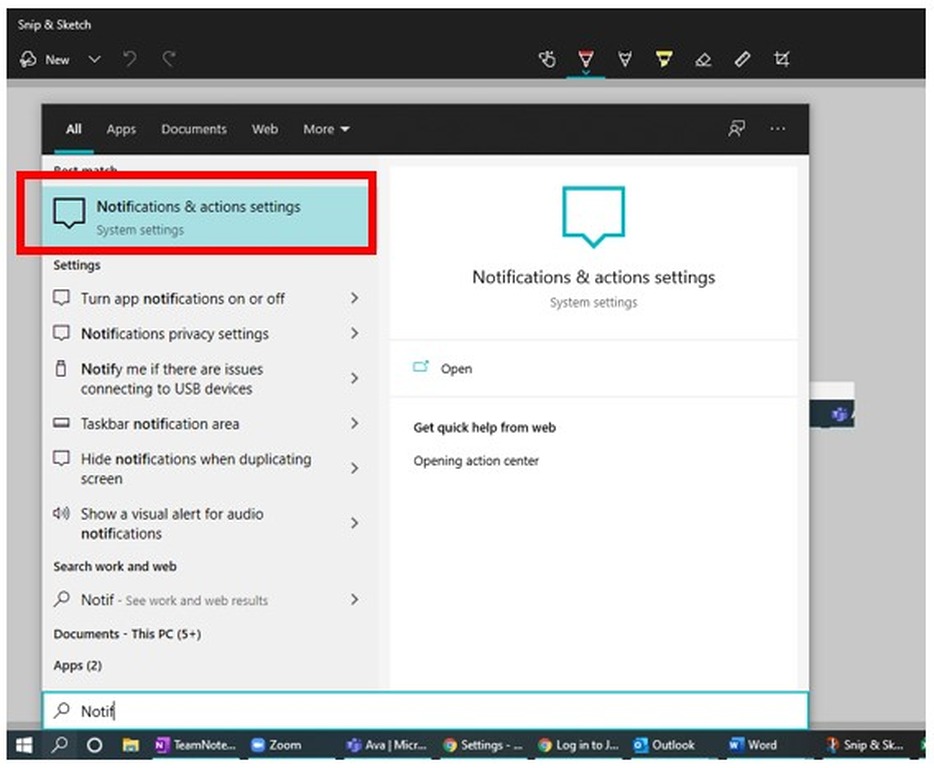Select the ballpoint pen tool
This screenshot has width=934, height=768.
tap(586, 59)
